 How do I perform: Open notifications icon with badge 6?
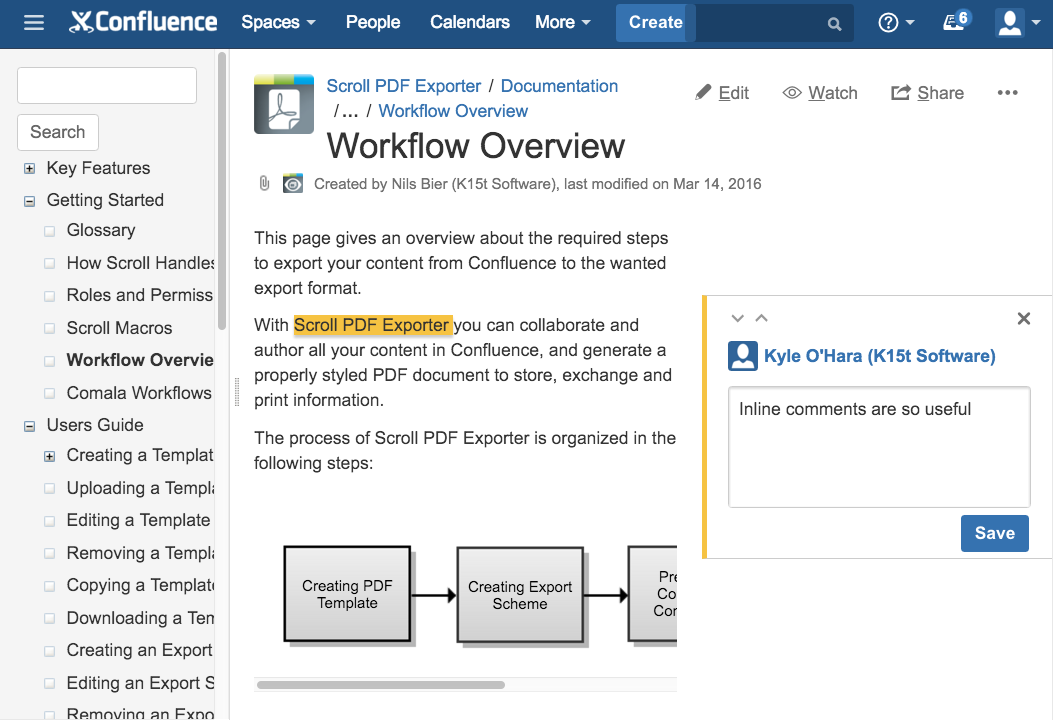pos(956,22)
